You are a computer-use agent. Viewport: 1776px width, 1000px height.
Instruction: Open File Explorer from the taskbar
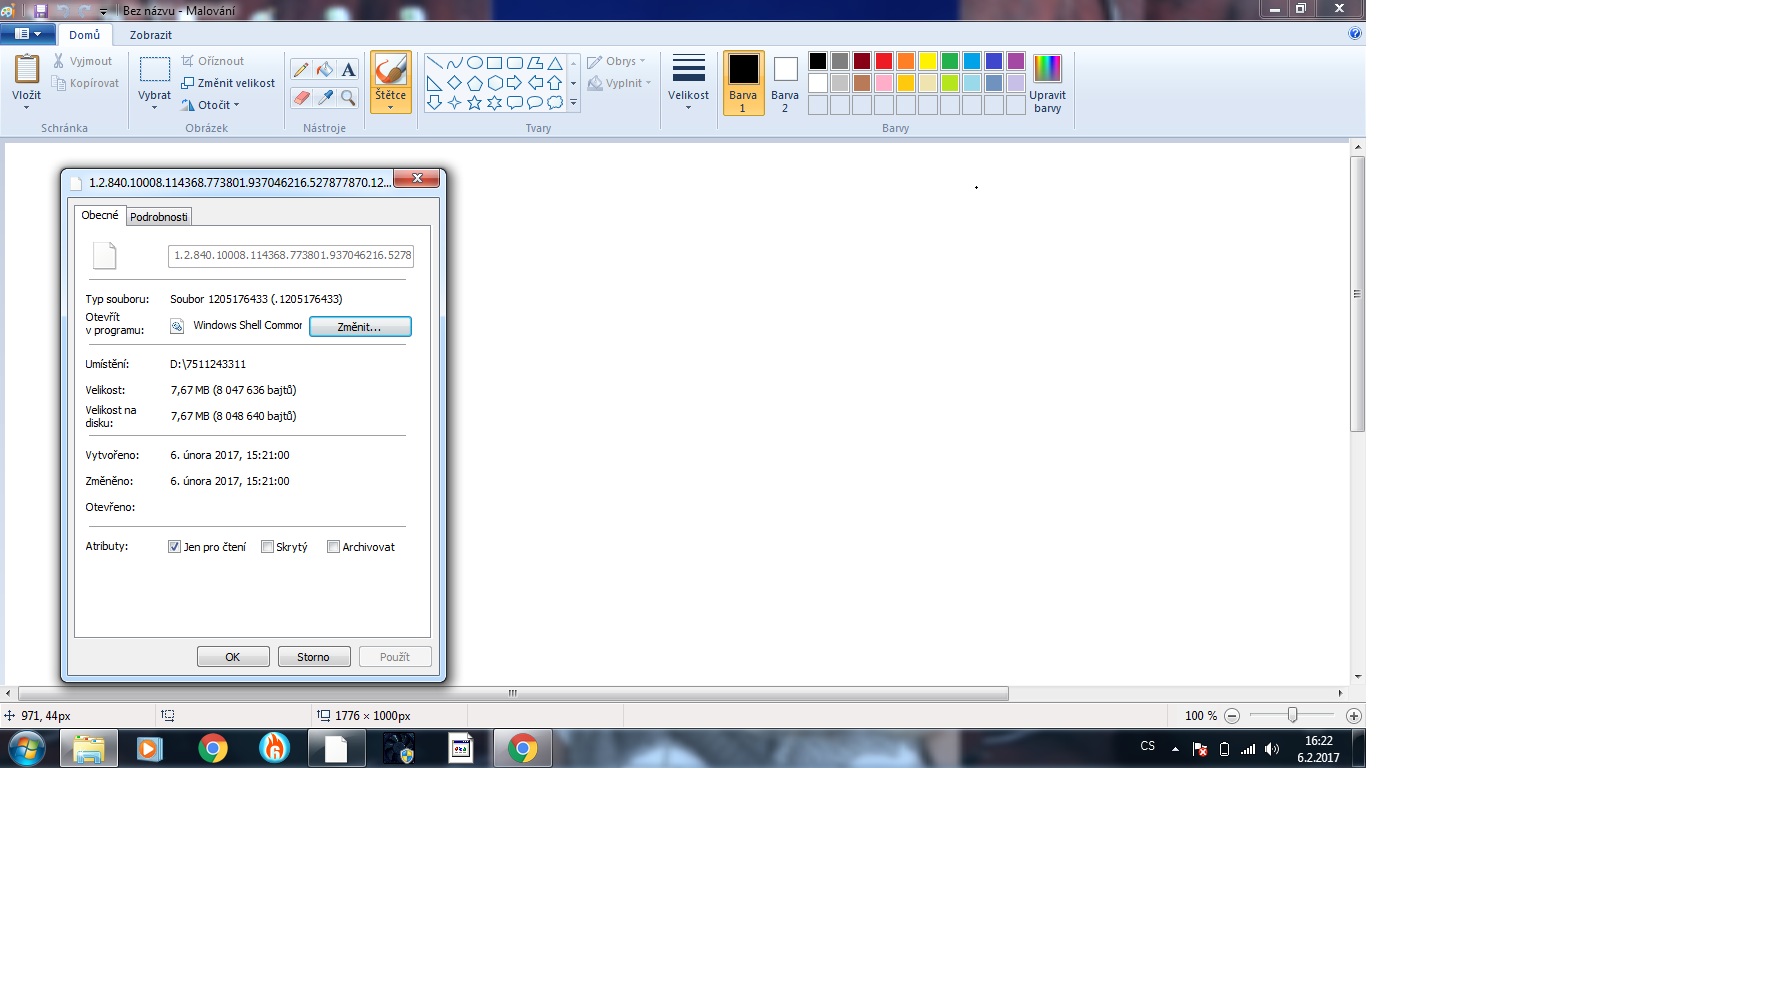pos(89,748)
